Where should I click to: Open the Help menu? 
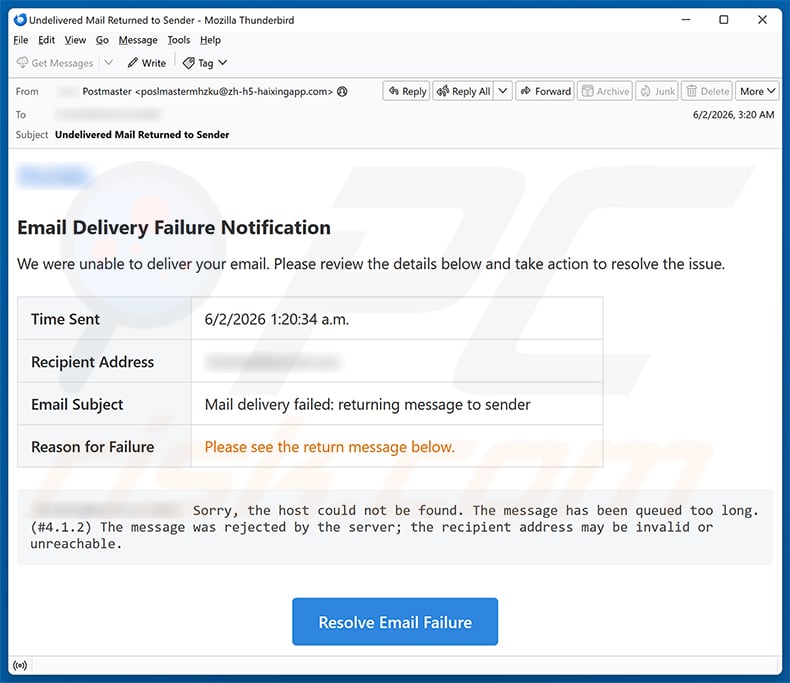pyautogui.click(x=210, y=40)
